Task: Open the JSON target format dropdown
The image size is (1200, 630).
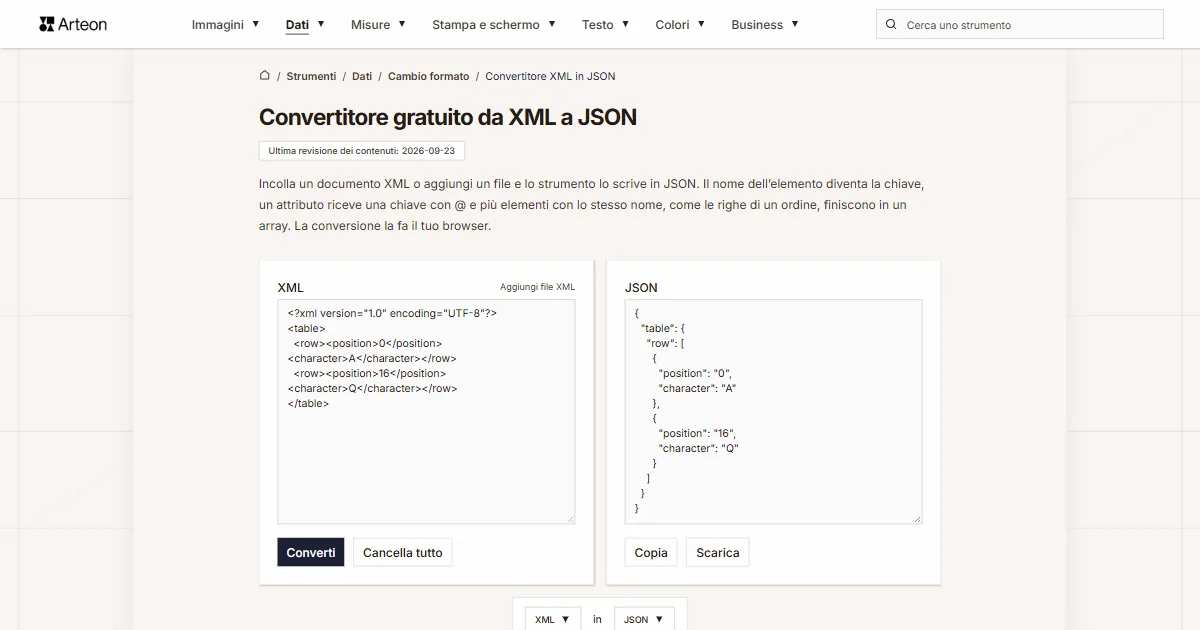Action: (644, 619)
